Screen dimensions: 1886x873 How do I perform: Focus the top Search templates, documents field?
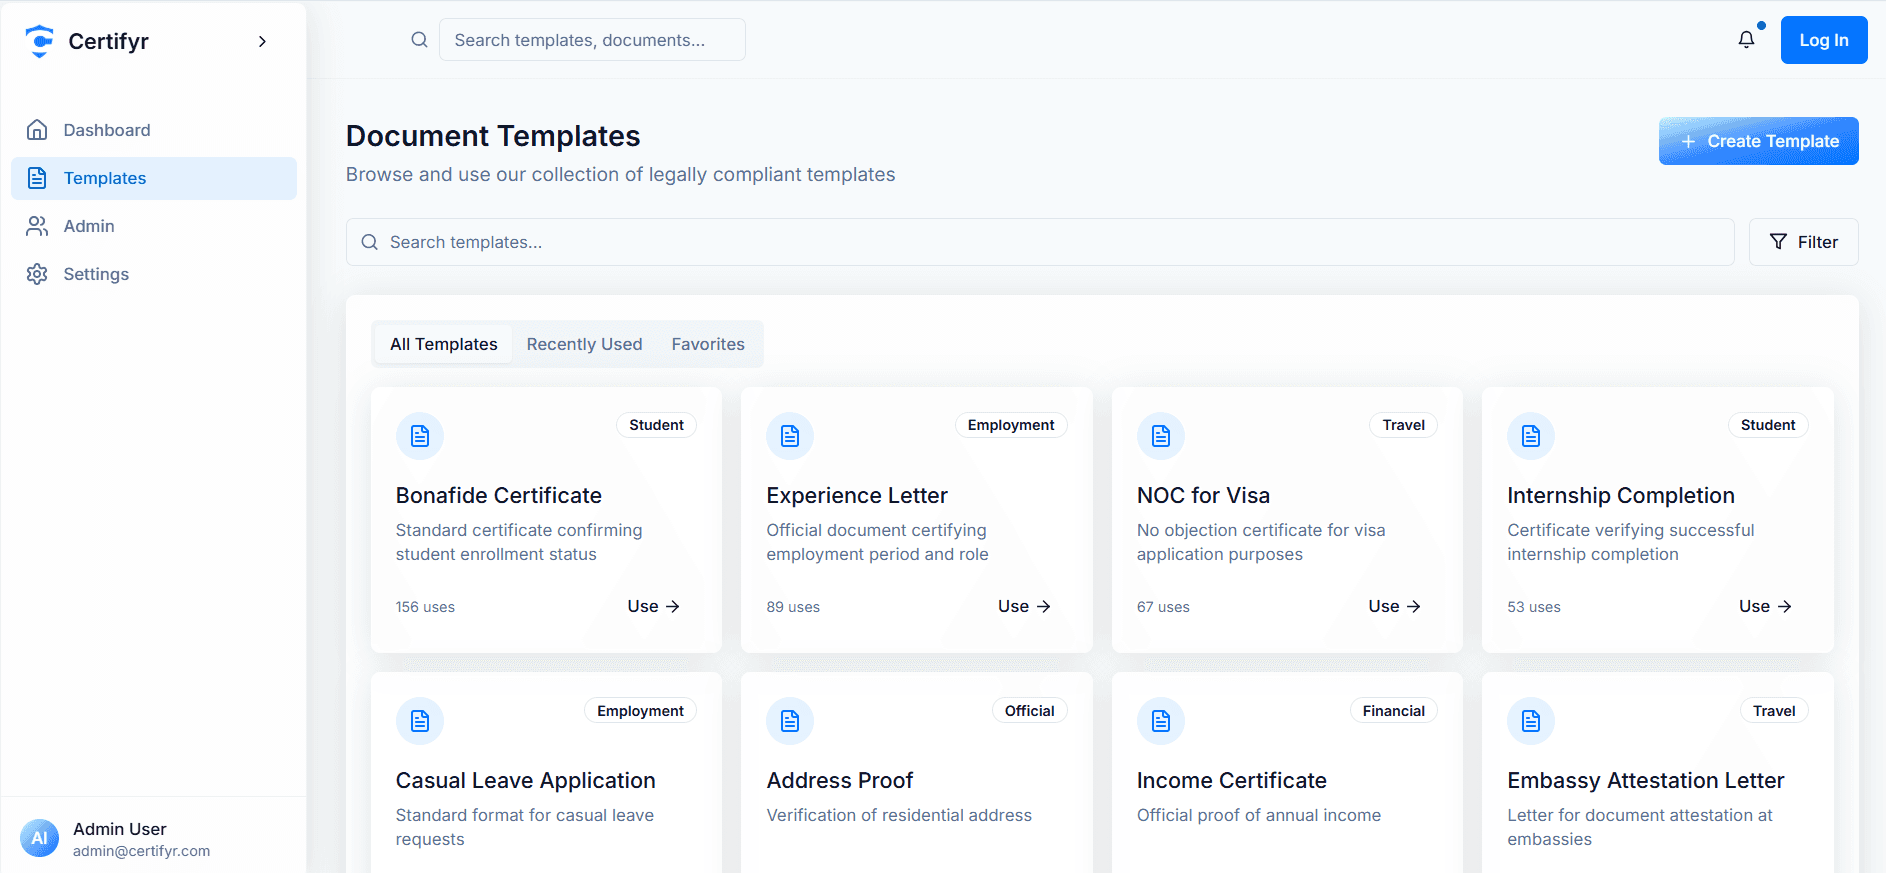click(592, 40)
